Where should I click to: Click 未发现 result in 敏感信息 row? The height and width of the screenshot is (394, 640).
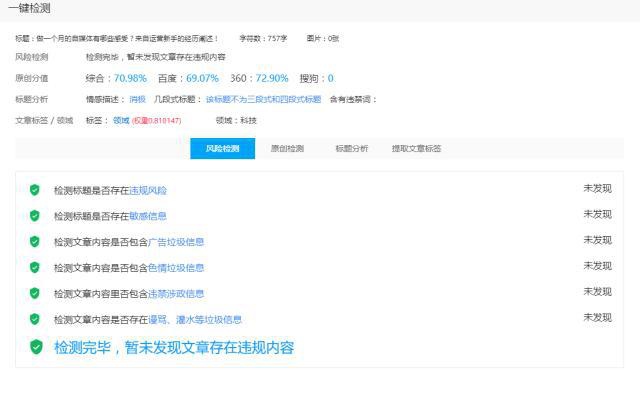598,214
